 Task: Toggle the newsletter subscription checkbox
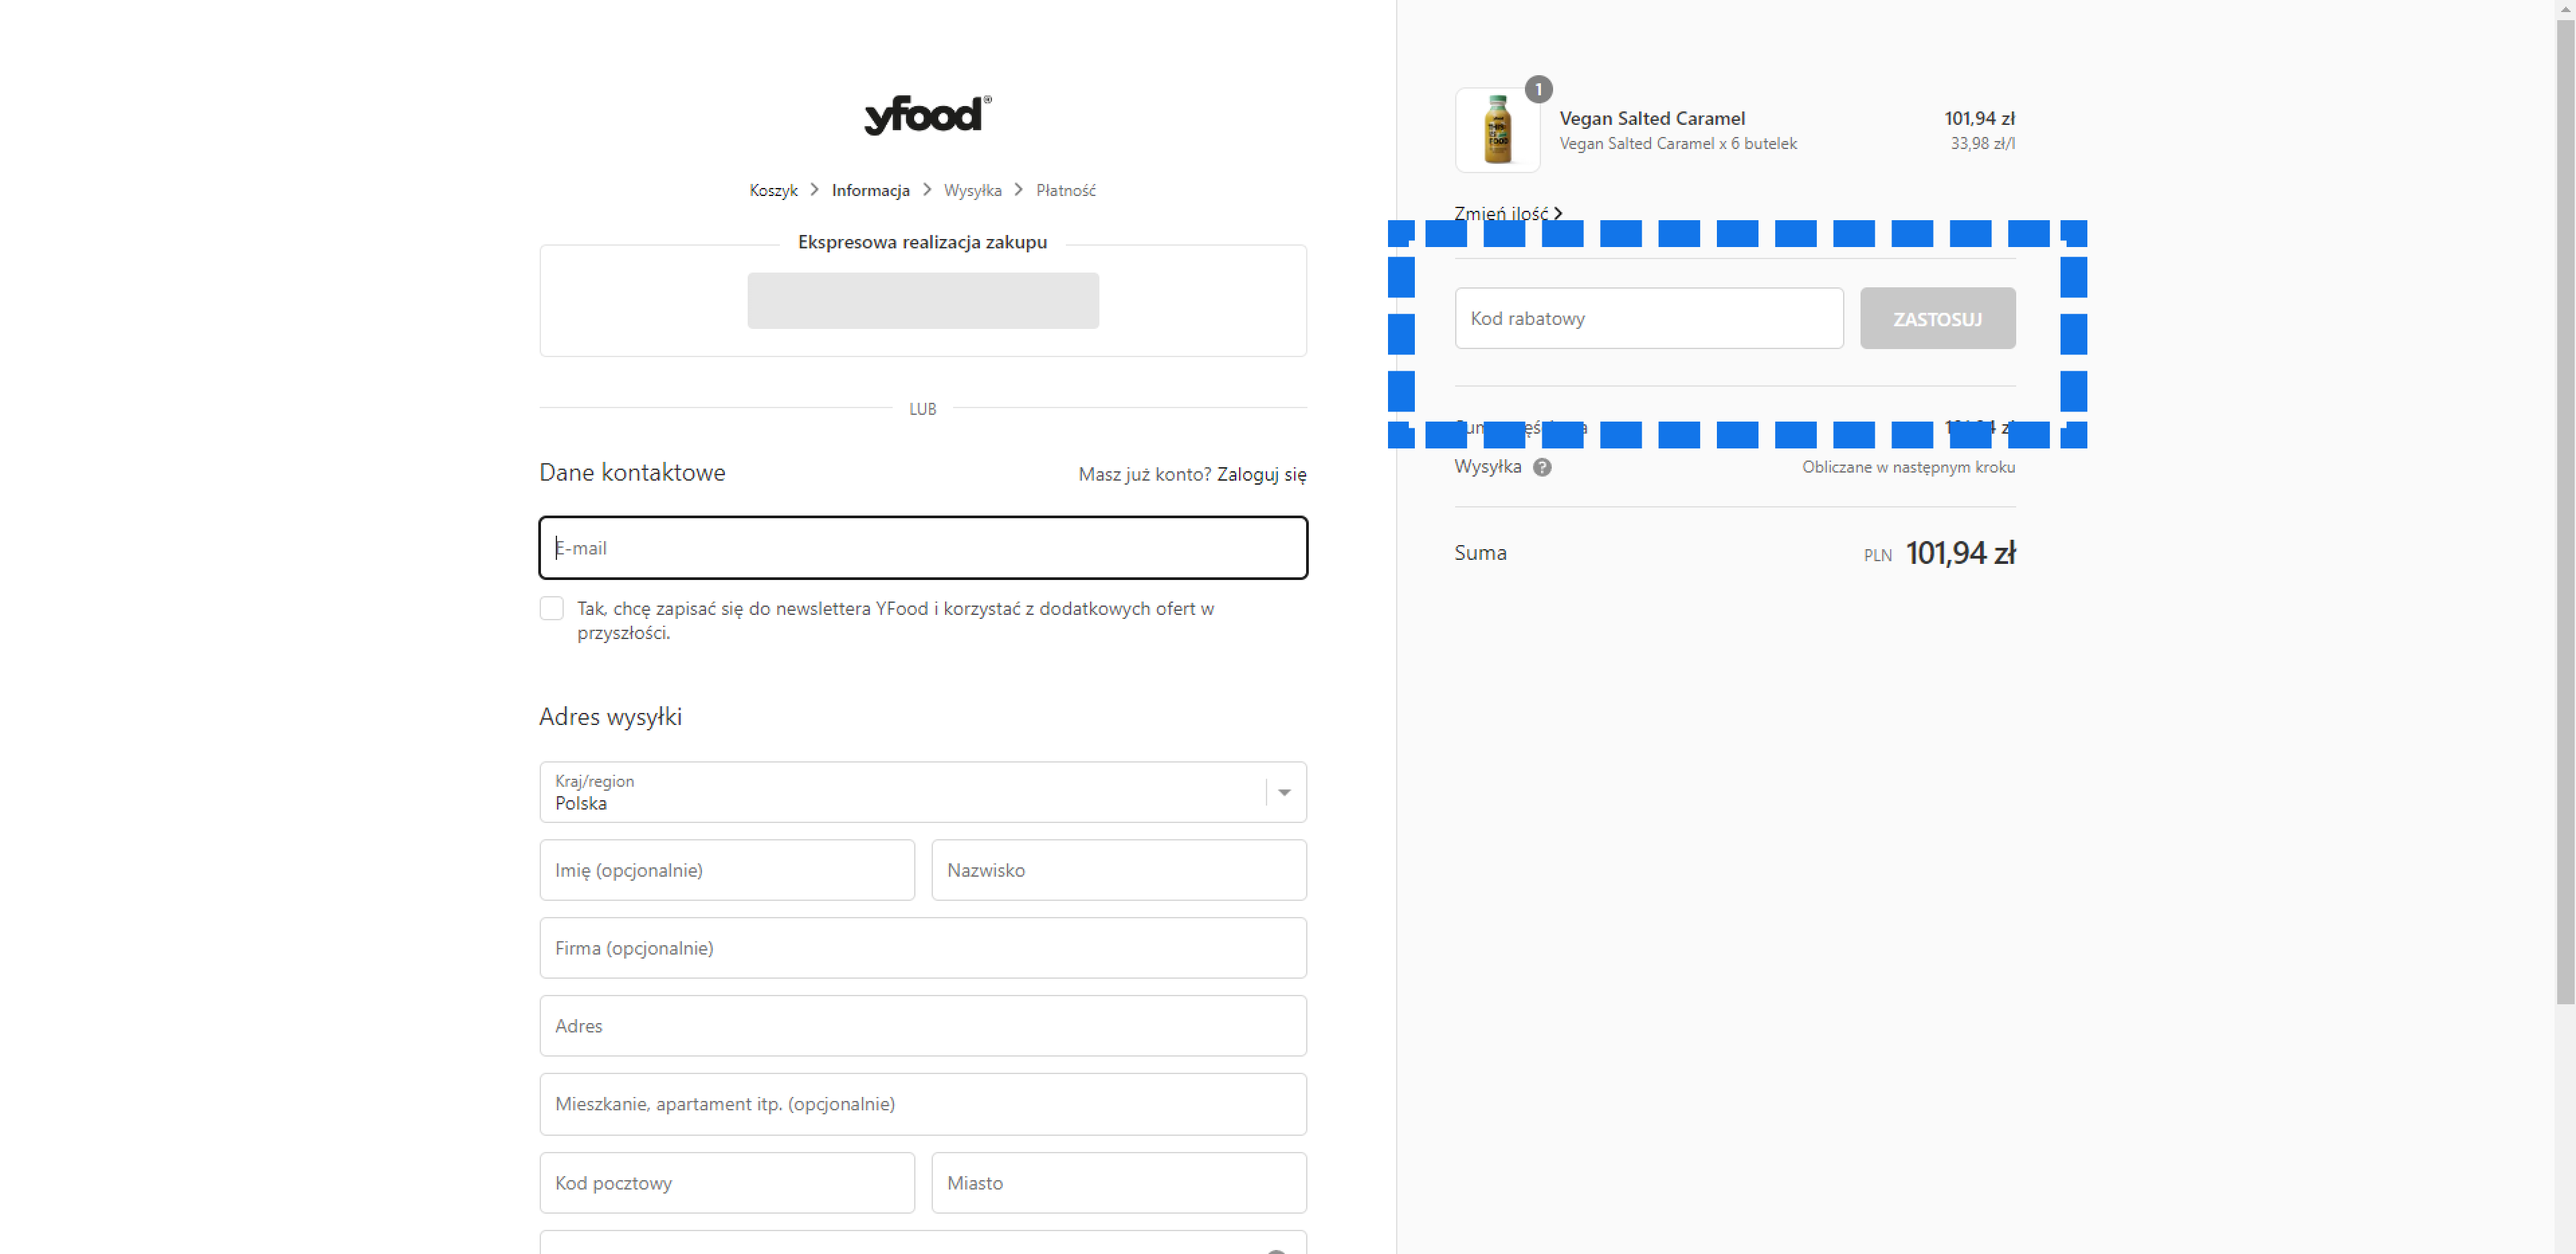pyautogui.click(x=552, y=608)
